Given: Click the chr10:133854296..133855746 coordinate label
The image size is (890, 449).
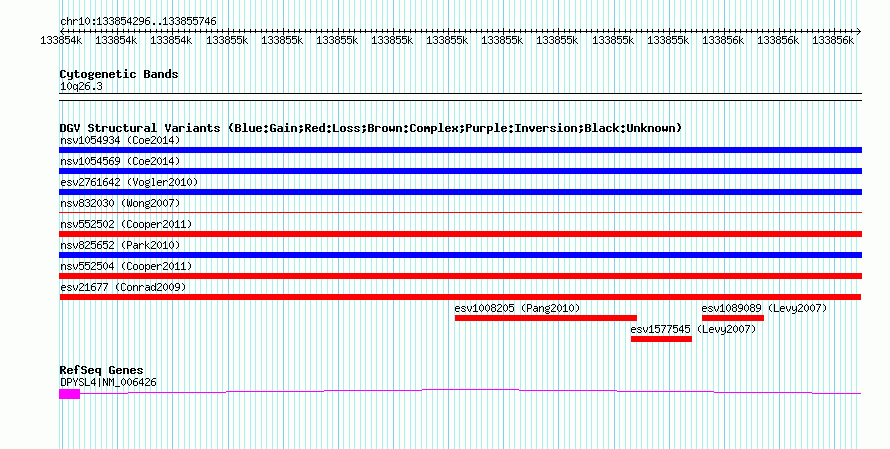Looking at the screenshot, I should (x=138, y=21).
